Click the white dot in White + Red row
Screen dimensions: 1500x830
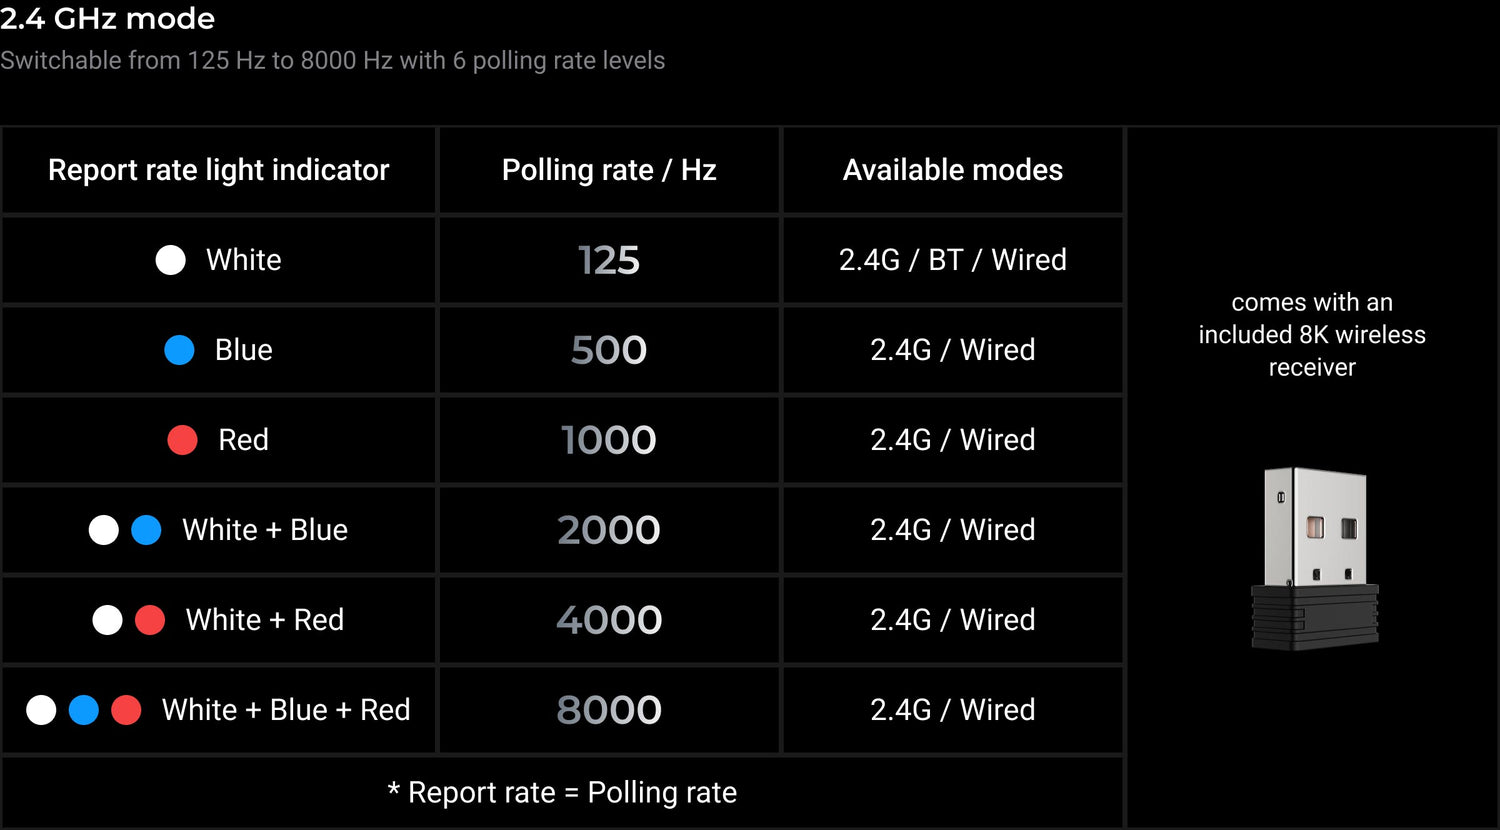point(107,620)
